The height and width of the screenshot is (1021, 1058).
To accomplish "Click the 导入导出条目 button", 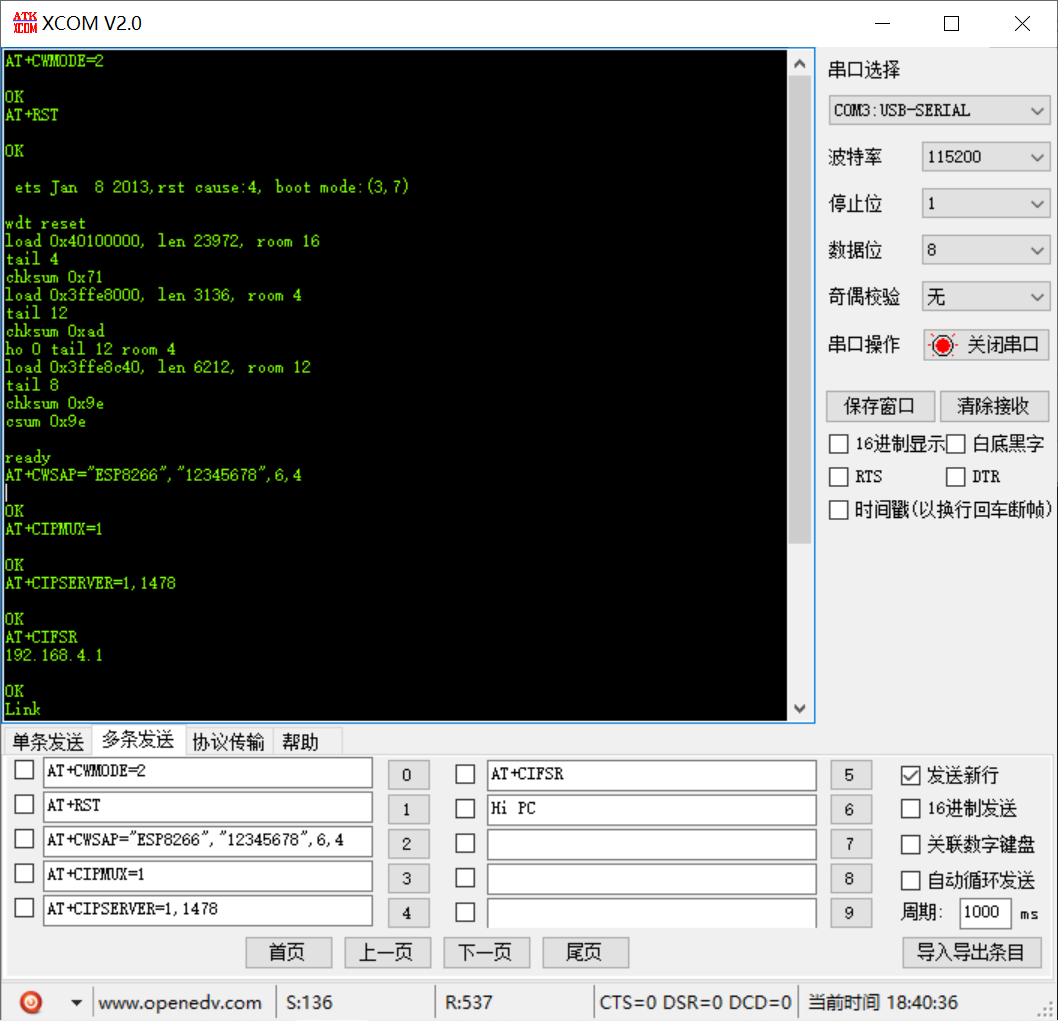I will coord(972,952).
